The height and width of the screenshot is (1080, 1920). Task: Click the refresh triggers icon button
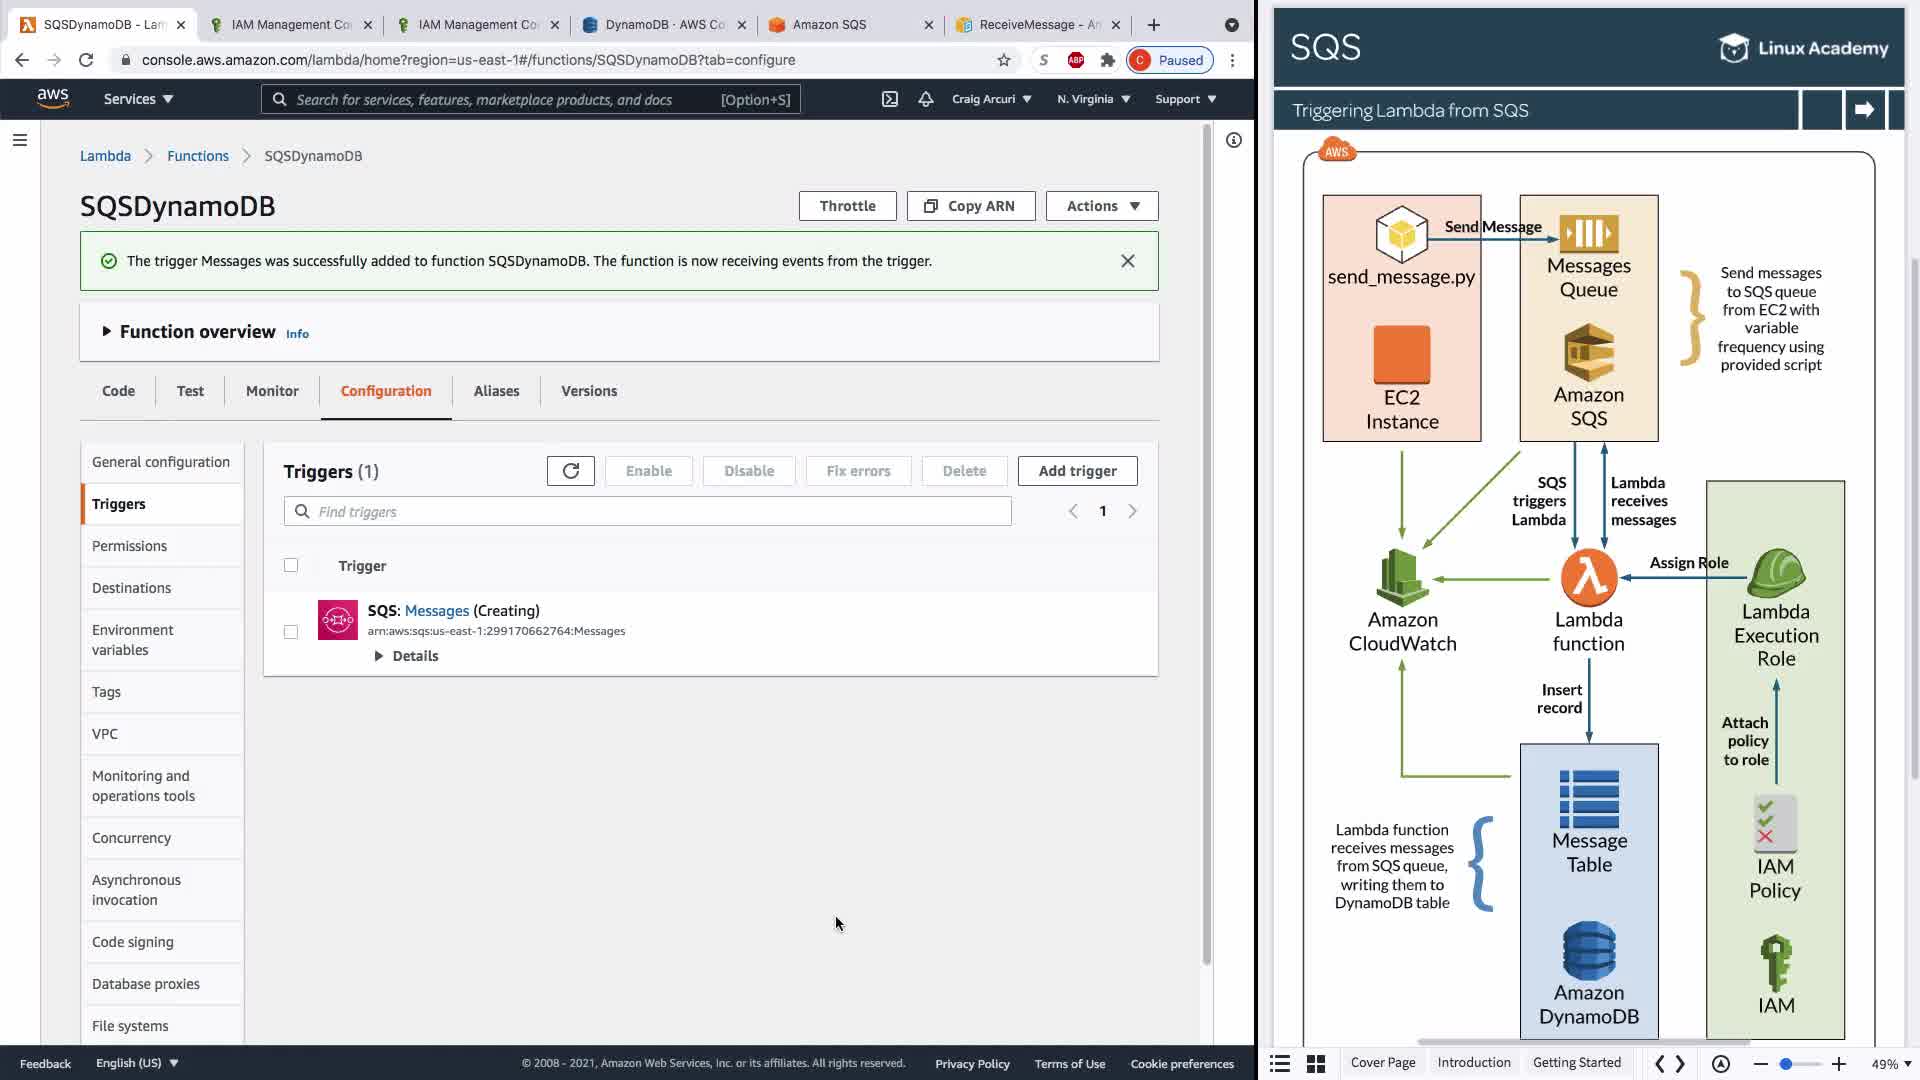pos(570,471)
